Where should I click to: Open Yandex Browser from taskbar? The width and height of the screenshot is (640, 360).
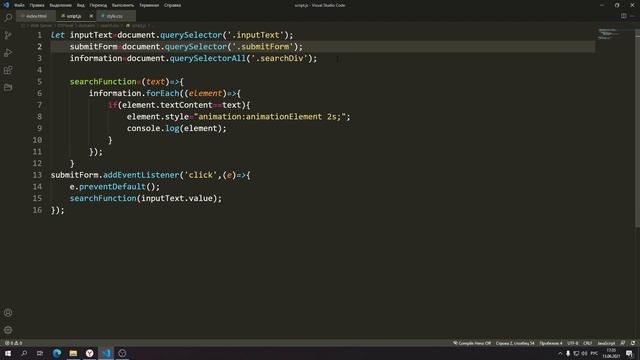tap(89, 353)
